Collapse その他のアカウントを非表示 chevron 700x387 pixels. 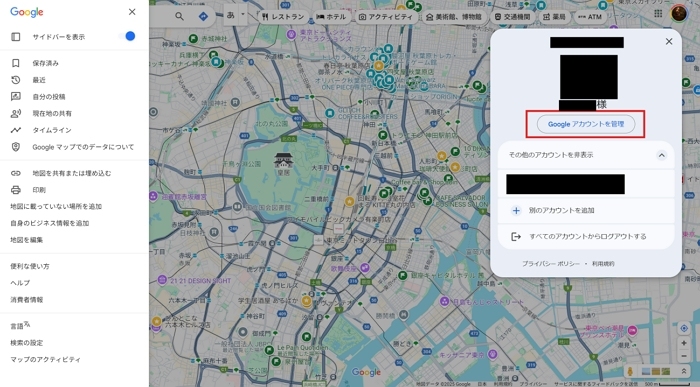[662, 155]
